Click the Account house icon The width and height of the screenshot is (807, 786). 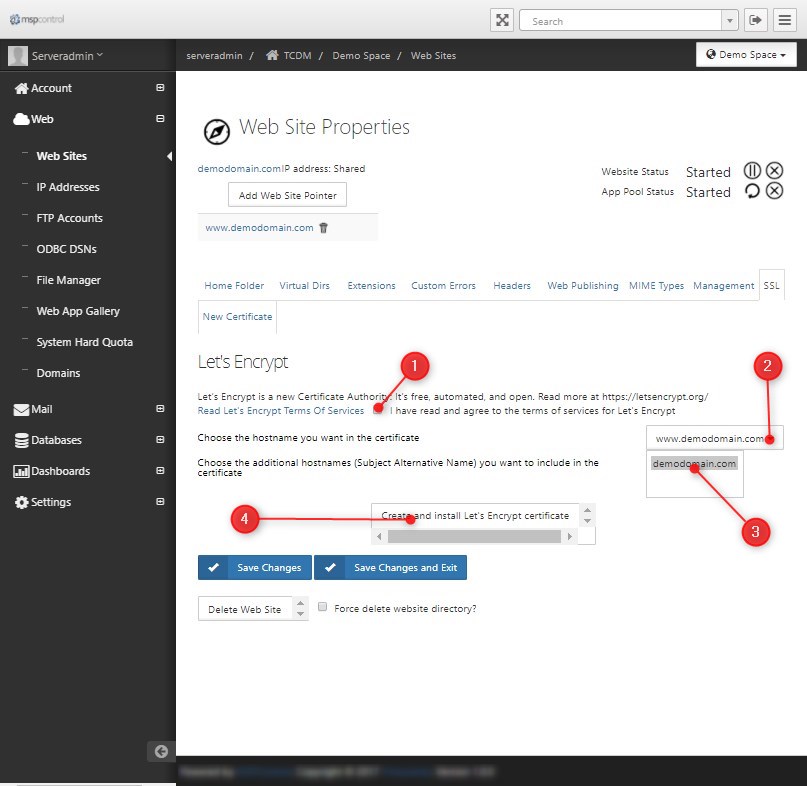[x=21, y=89]
